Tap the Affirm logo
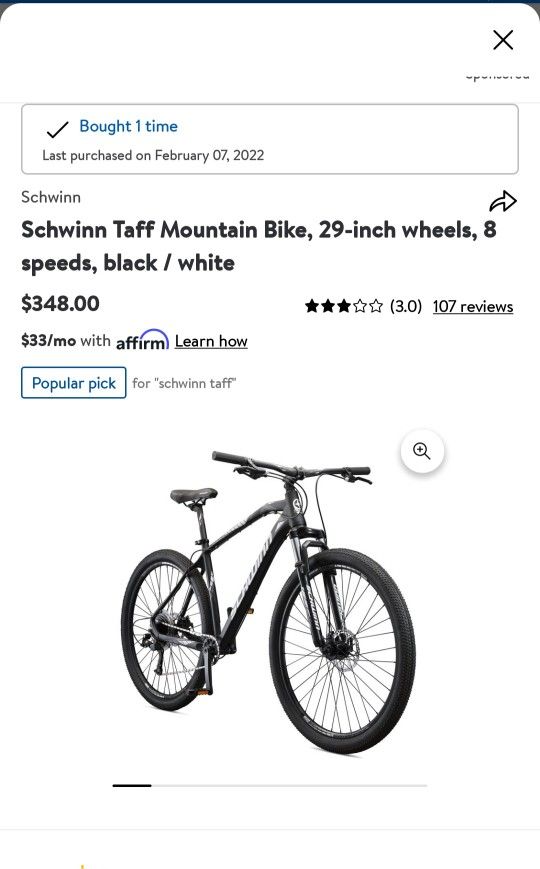The width and height of the screenshot is (540, 869). tap(142, 340)
